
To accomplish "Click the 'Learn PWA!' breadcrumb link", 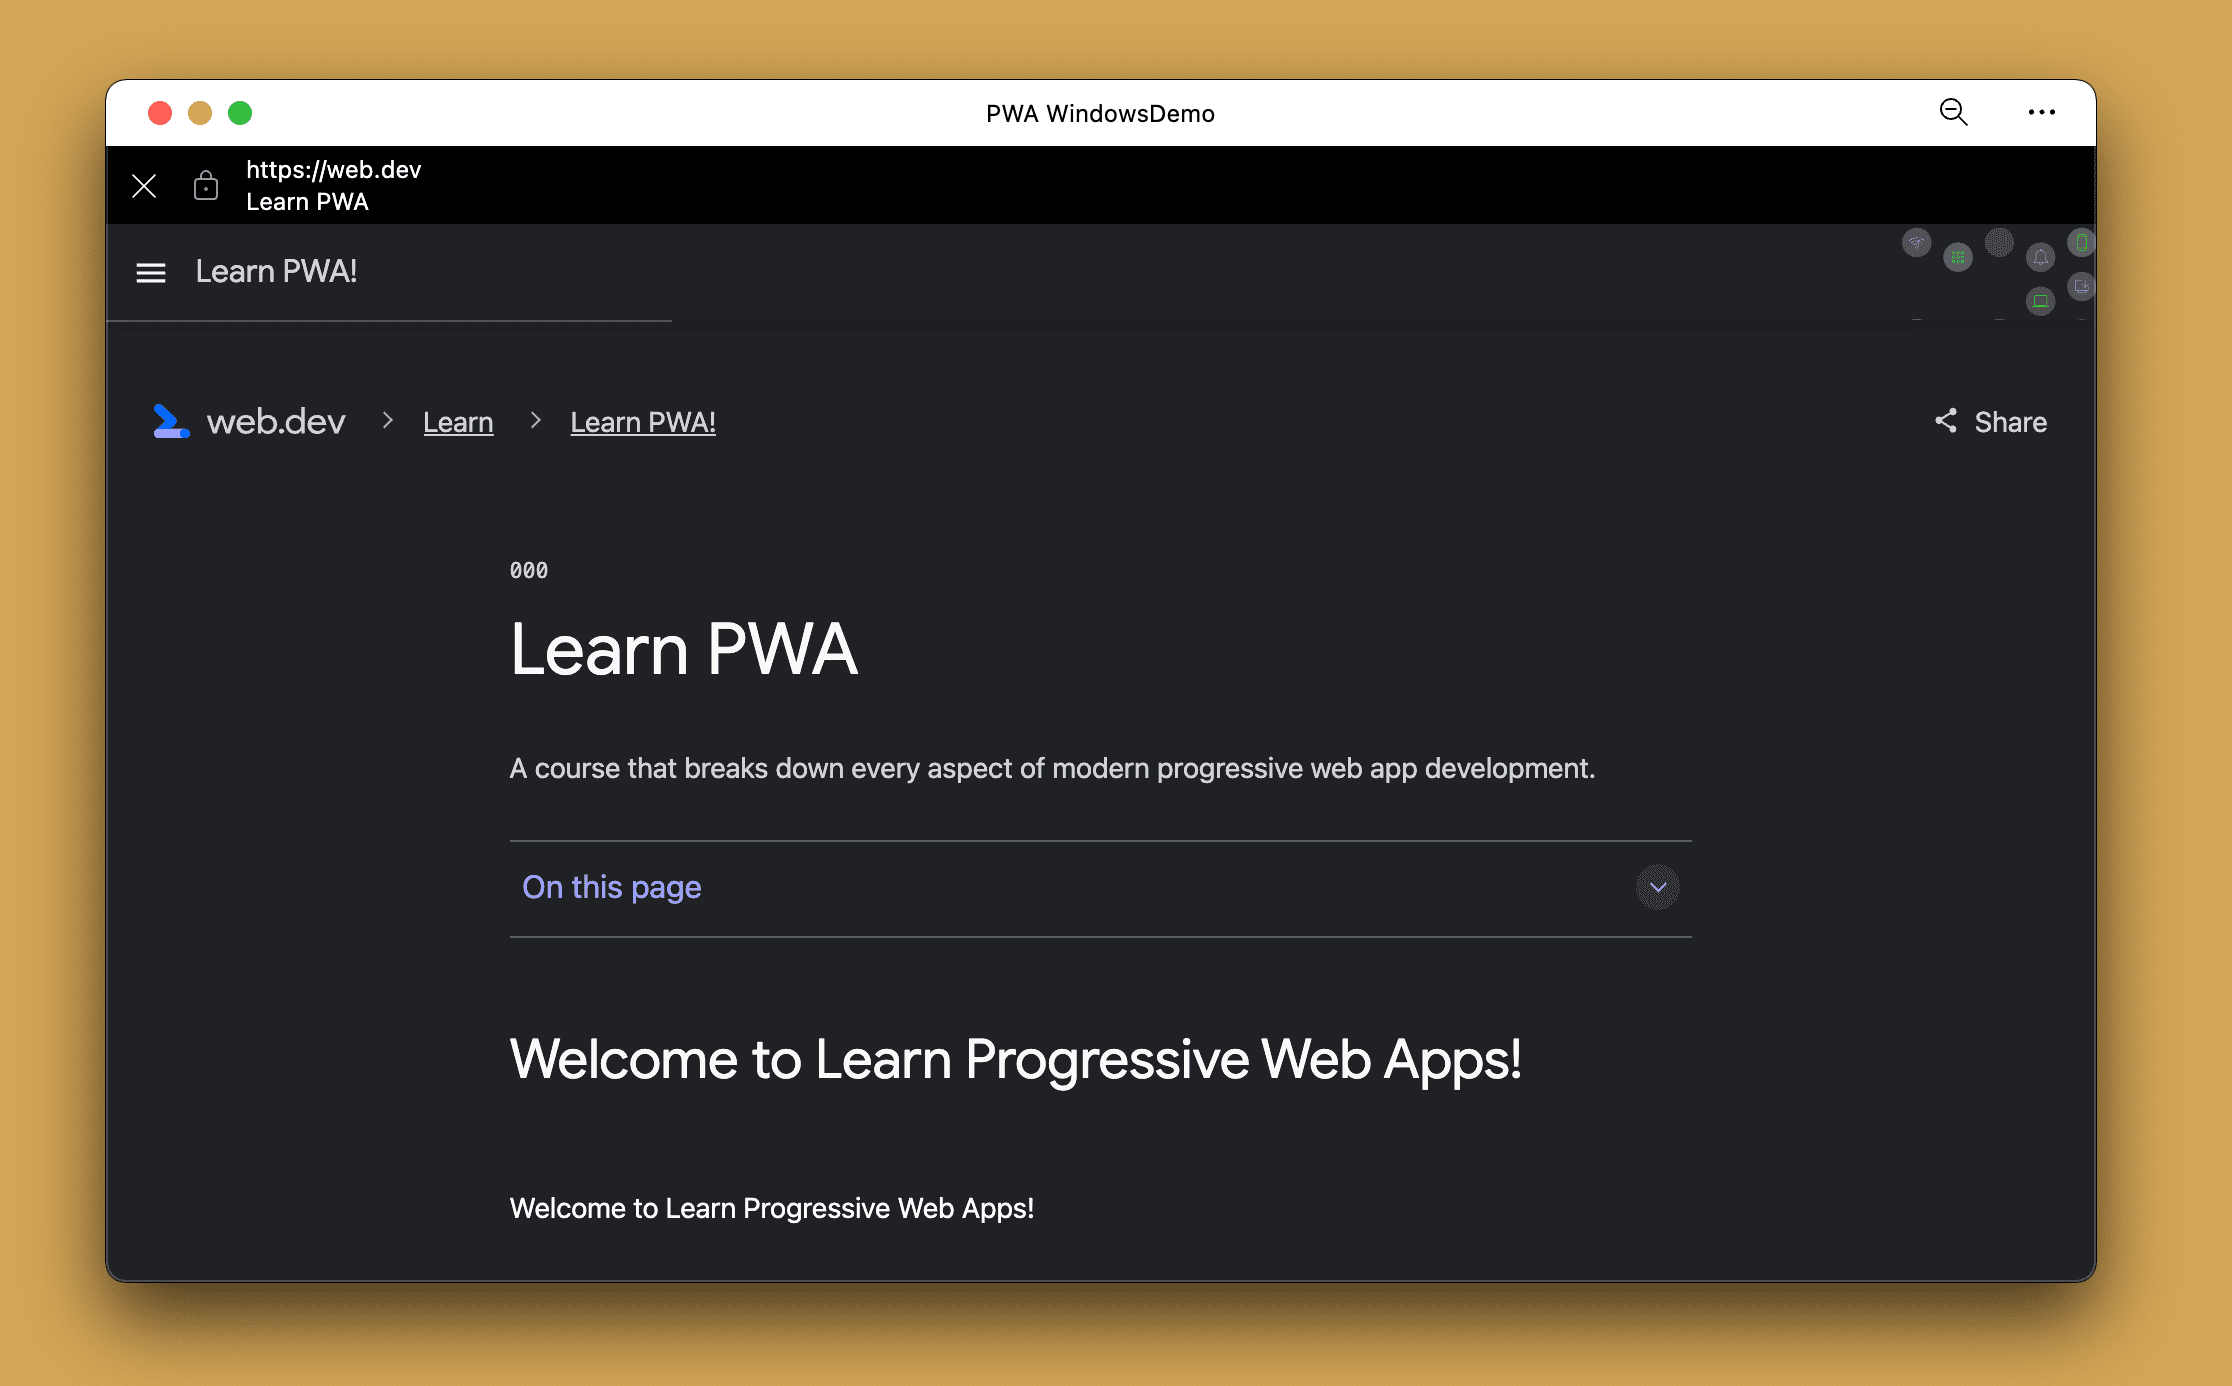I will point(643,422).
